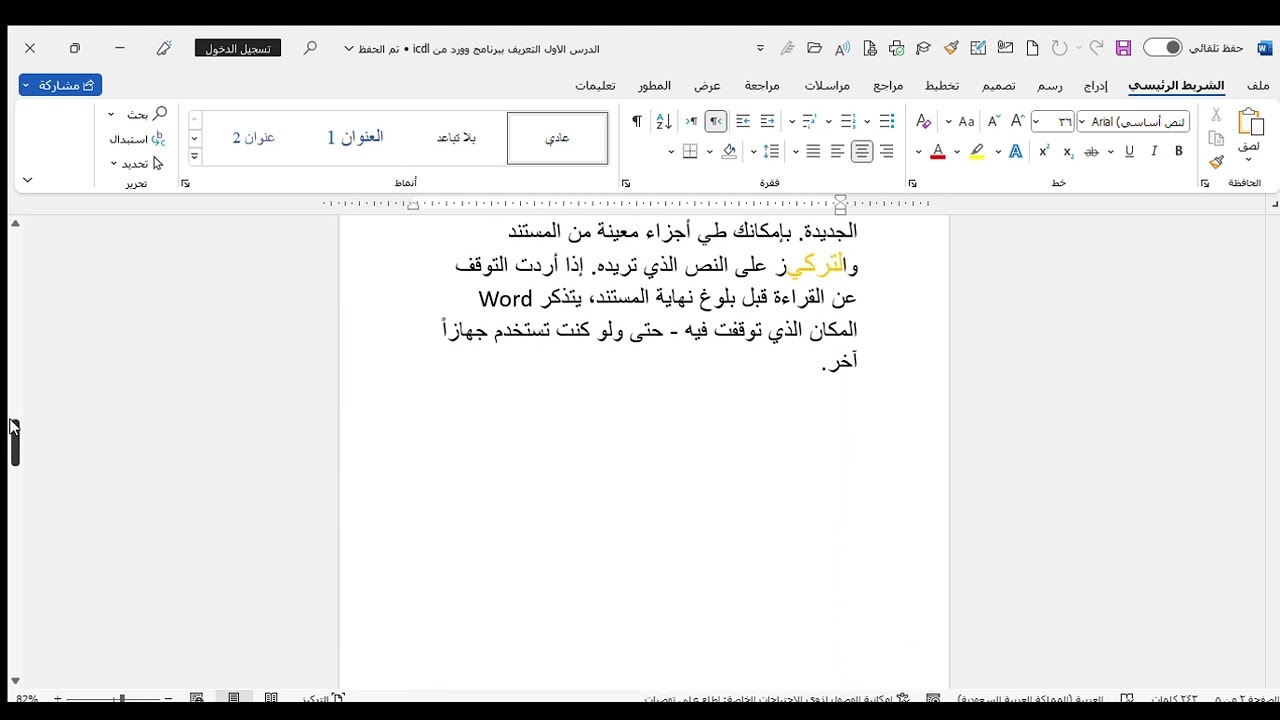This screenshot has width=1280, height=720.
Task: Apply the yellow text highlight color
Action: point(977,152)
